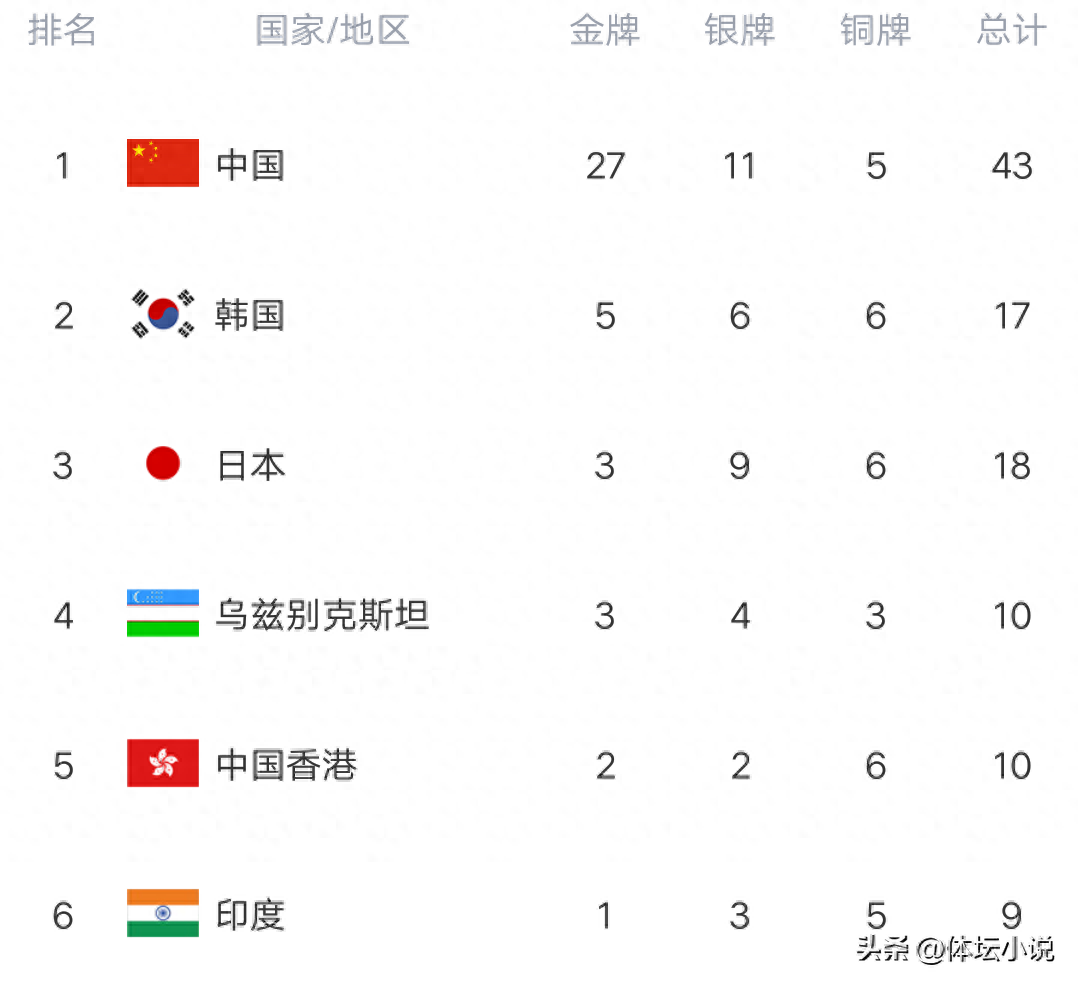
Task: Click the 头条 @体坛小说 watermark
Action: point(955,950)
